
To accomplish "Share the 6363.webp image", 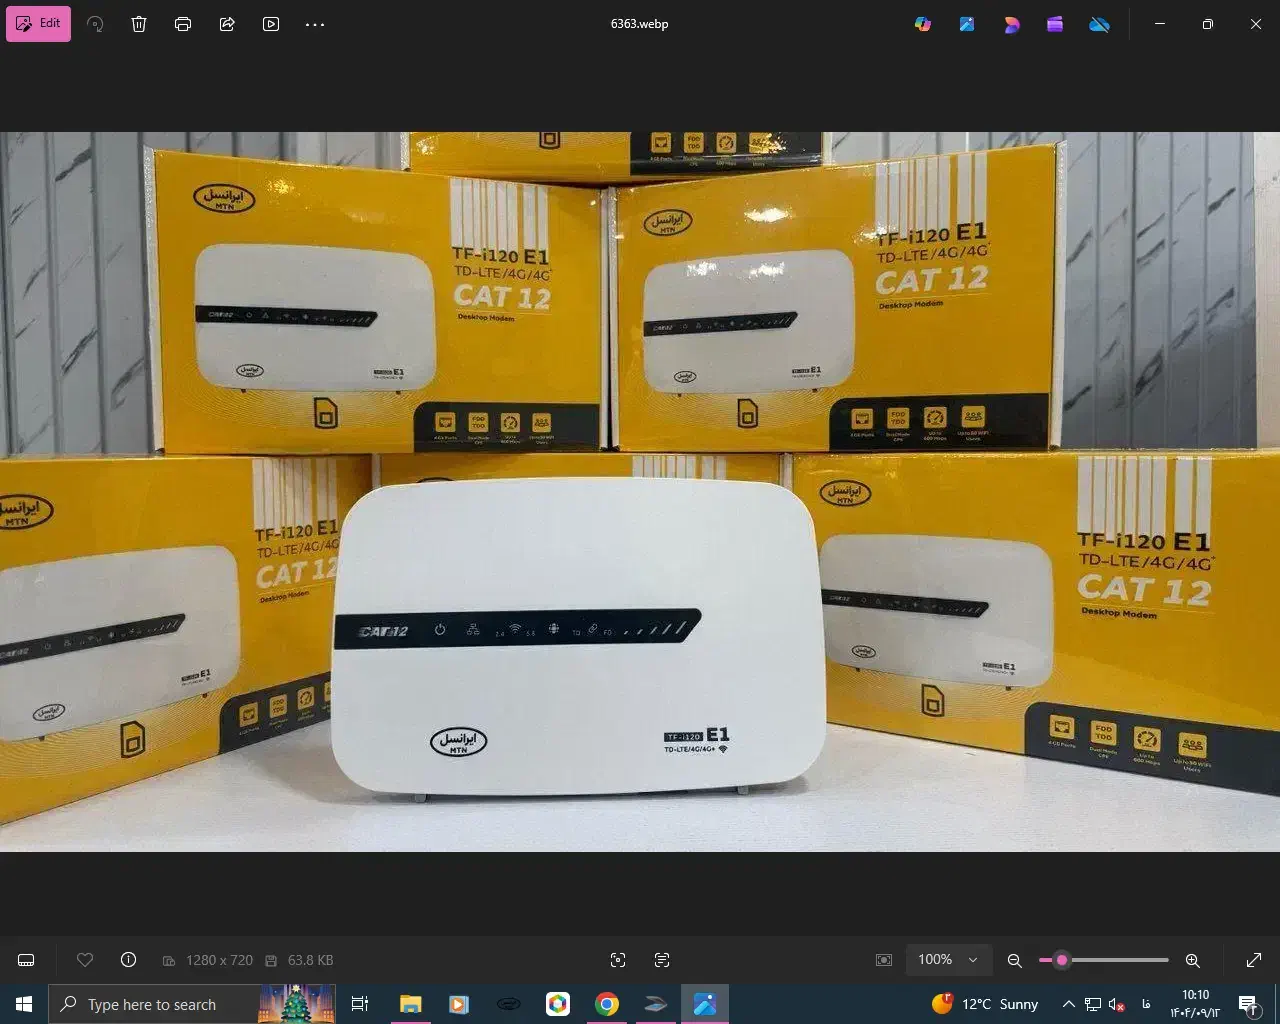I will 227,24.
